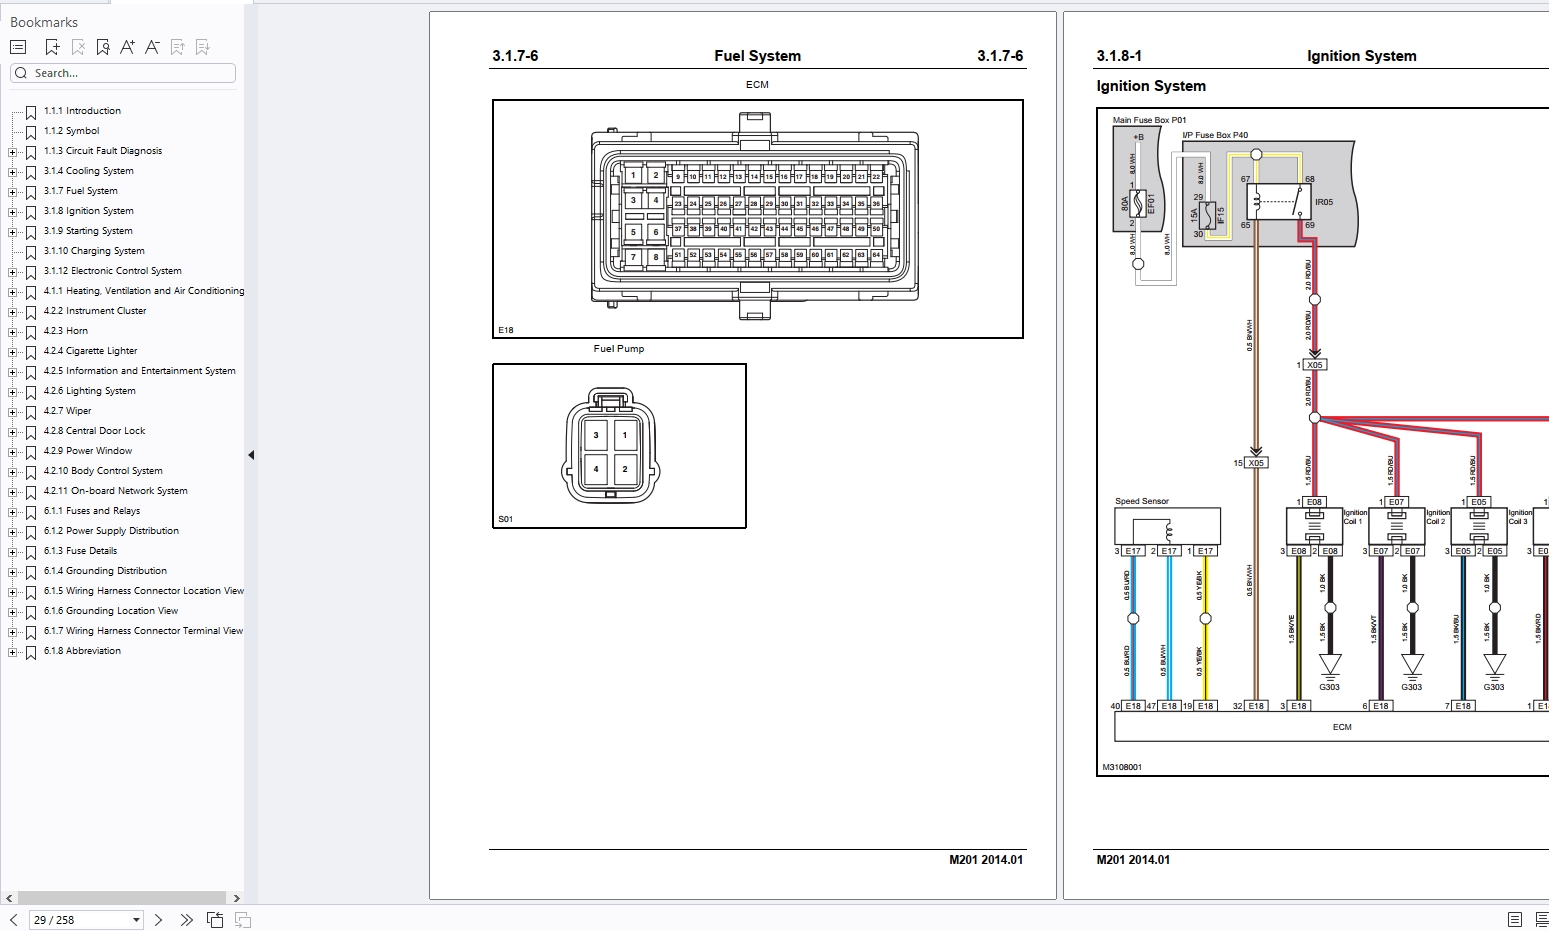Image resolution: width=1549 pixels, height=931 pixels.
Task: Expand the 6.1.4 Grounding Distribution bookmark
Action: [12, 572]
